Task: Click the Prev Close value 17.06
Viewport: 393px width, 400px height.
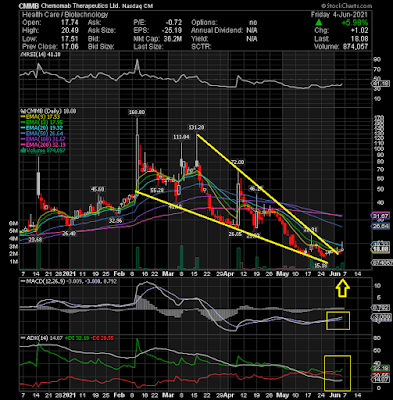Action: [x=70, y=47]
